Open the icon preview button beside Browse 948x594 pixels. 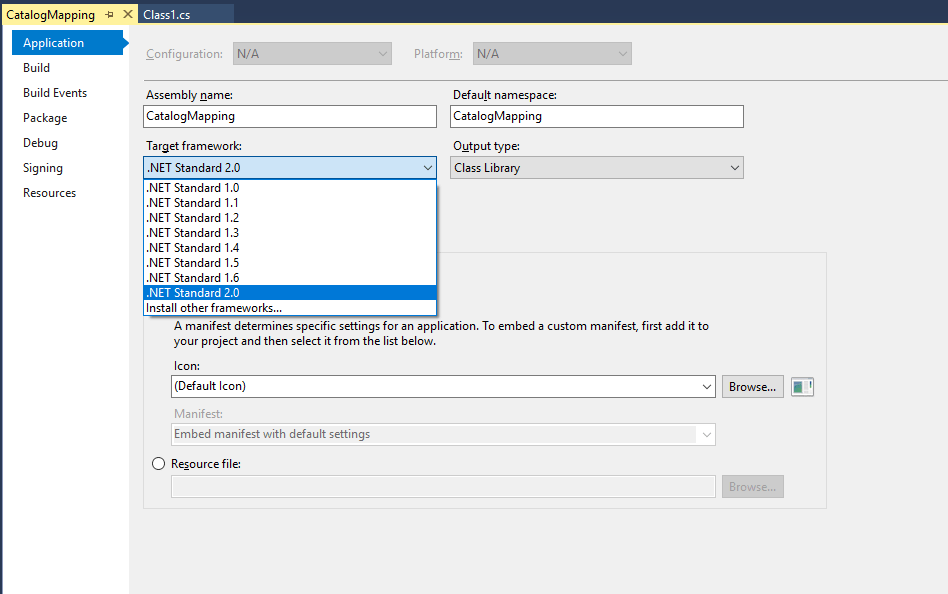pos(802,386)
